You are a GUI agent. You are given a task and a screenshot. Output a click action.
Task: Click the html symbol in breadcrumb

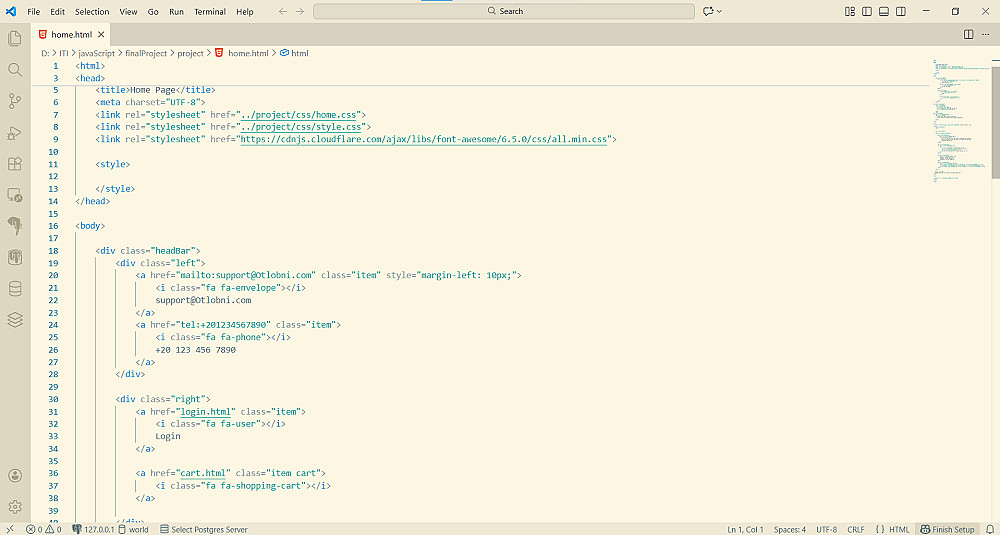[x=294, y=54]
